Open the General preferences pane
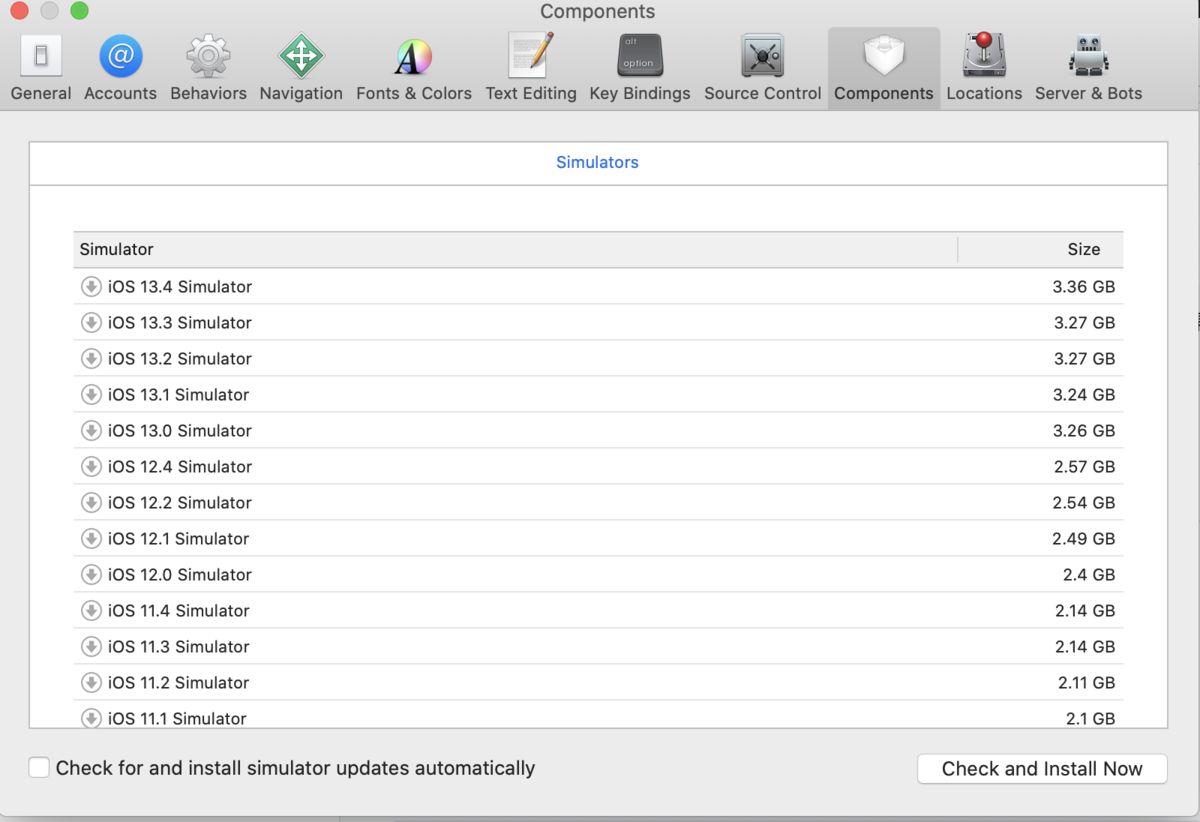 click(x=41, y=67)
